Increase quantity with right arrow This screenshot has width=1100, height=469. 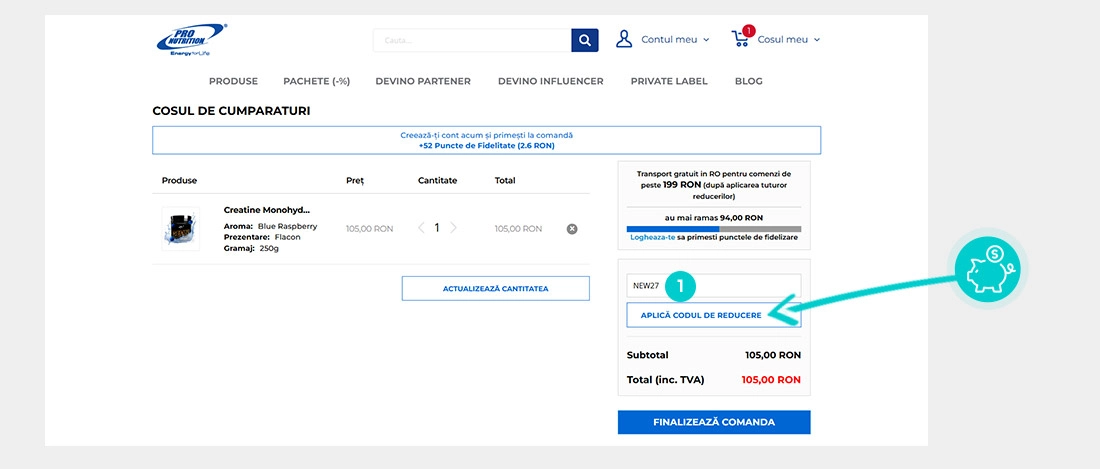453,228
